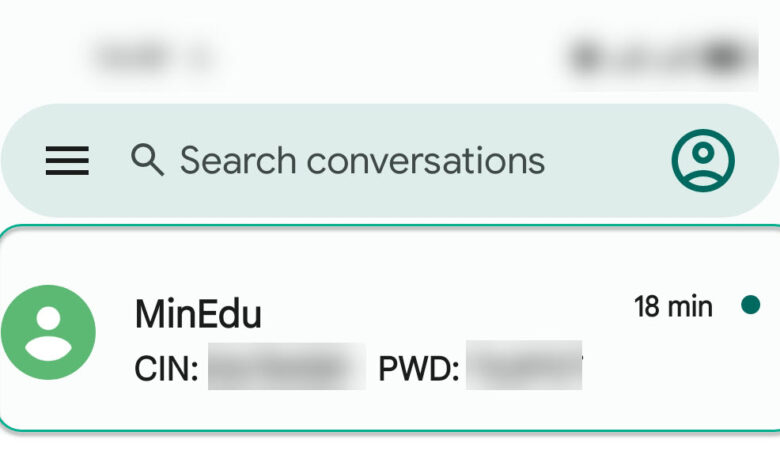The height and width of the screenshot is (470, 780).
Task: Click the PWD label in message preview
Action: [x=418, y=369]
